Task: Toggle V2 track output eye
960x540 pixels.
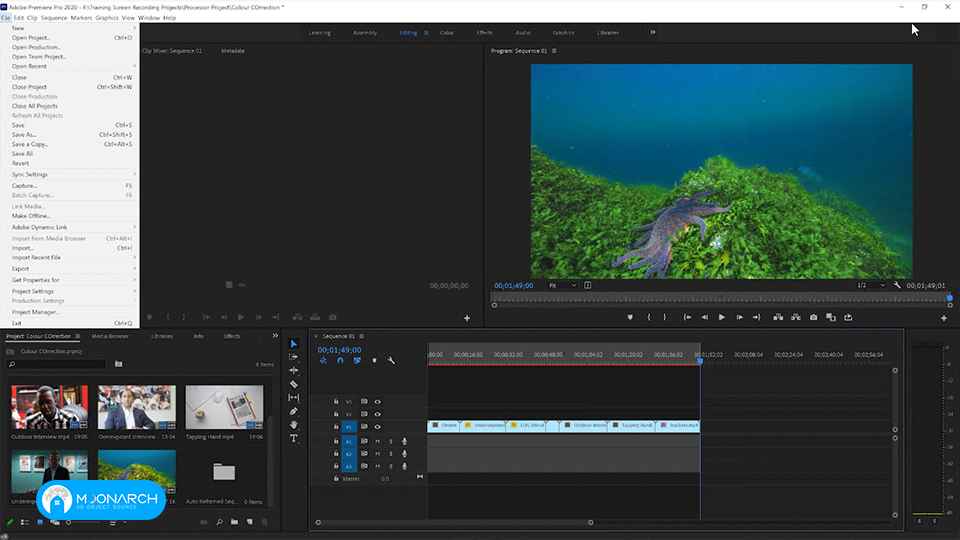Action: coord(378,414)
